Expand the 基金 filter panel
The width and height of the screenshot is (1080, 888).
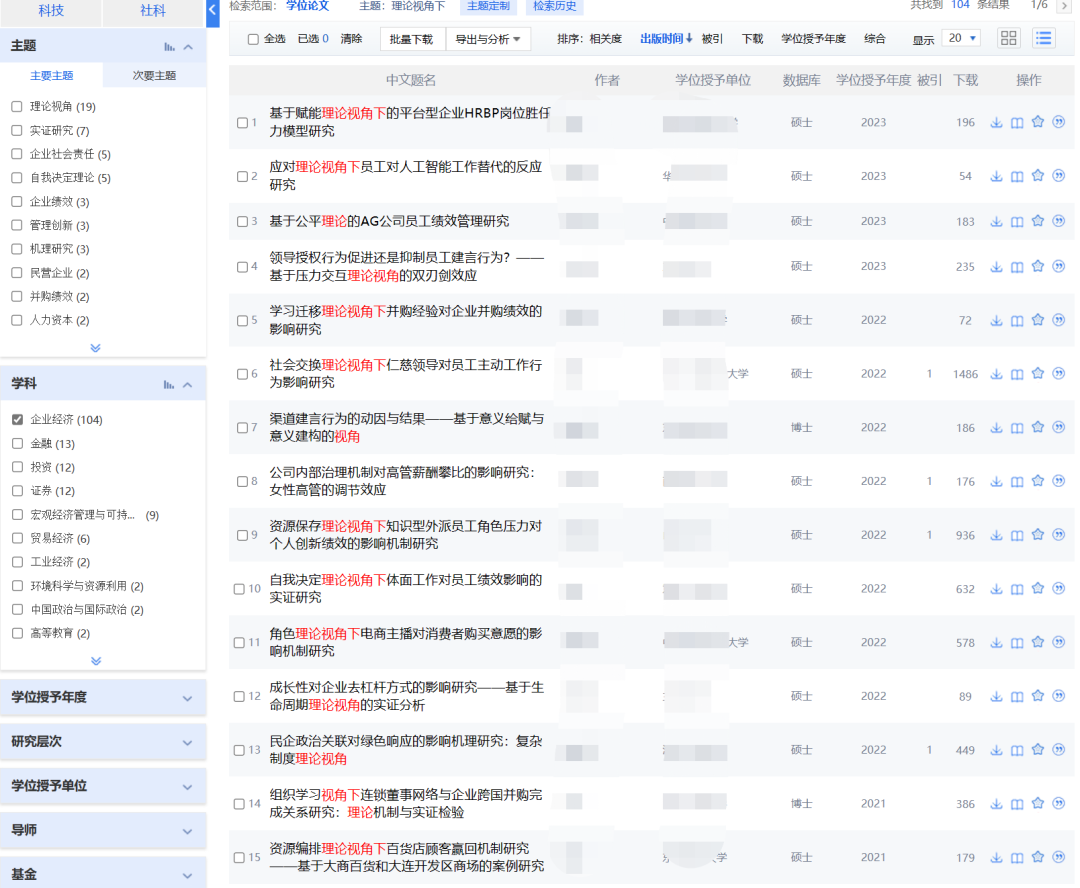click(103, 873)
